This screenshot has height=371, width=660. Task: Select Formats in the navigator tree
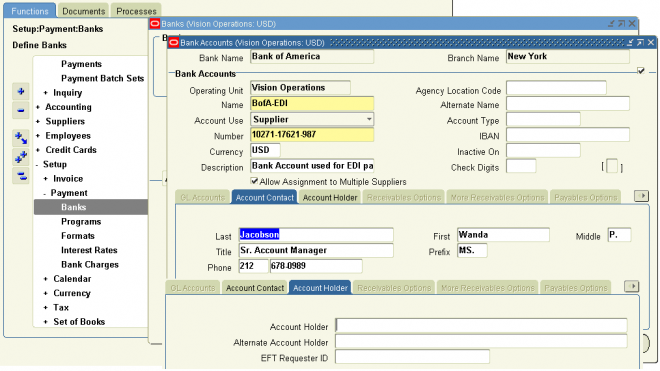[x=78, y=236]
